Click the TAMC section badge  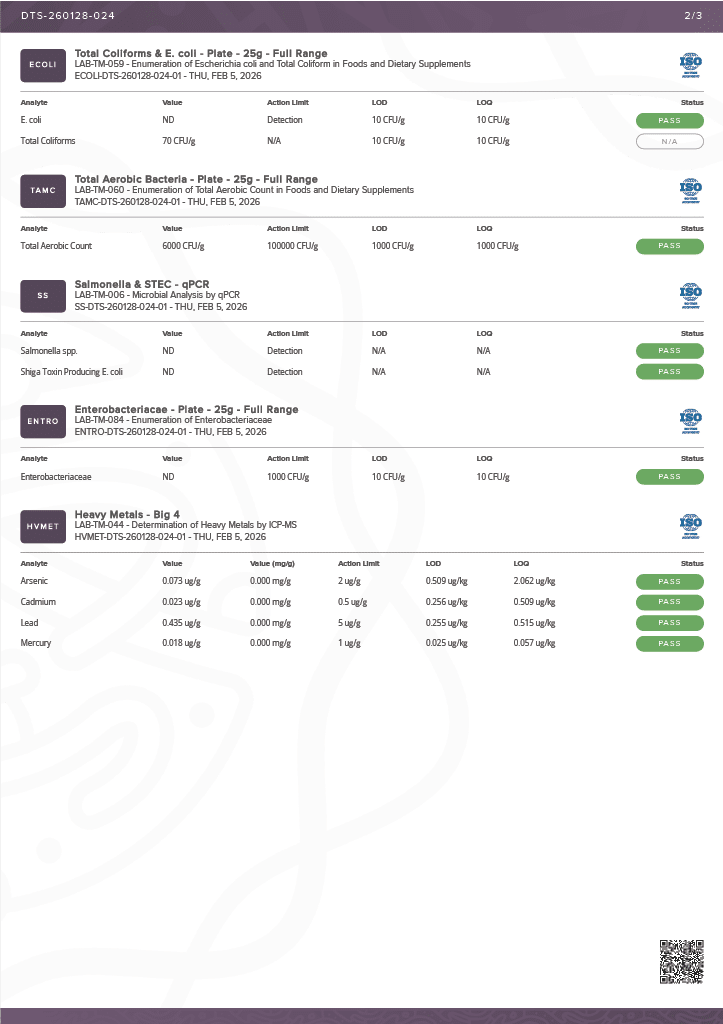tap(43, 190)
